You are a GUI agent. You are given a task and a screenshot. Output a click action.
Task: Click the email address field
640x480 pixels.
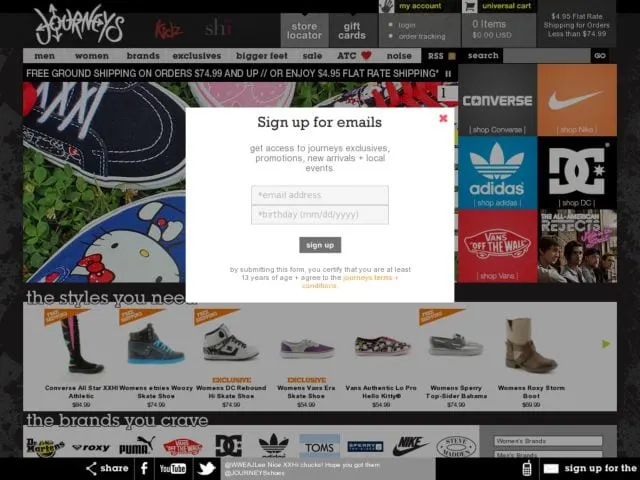[320, 195]
